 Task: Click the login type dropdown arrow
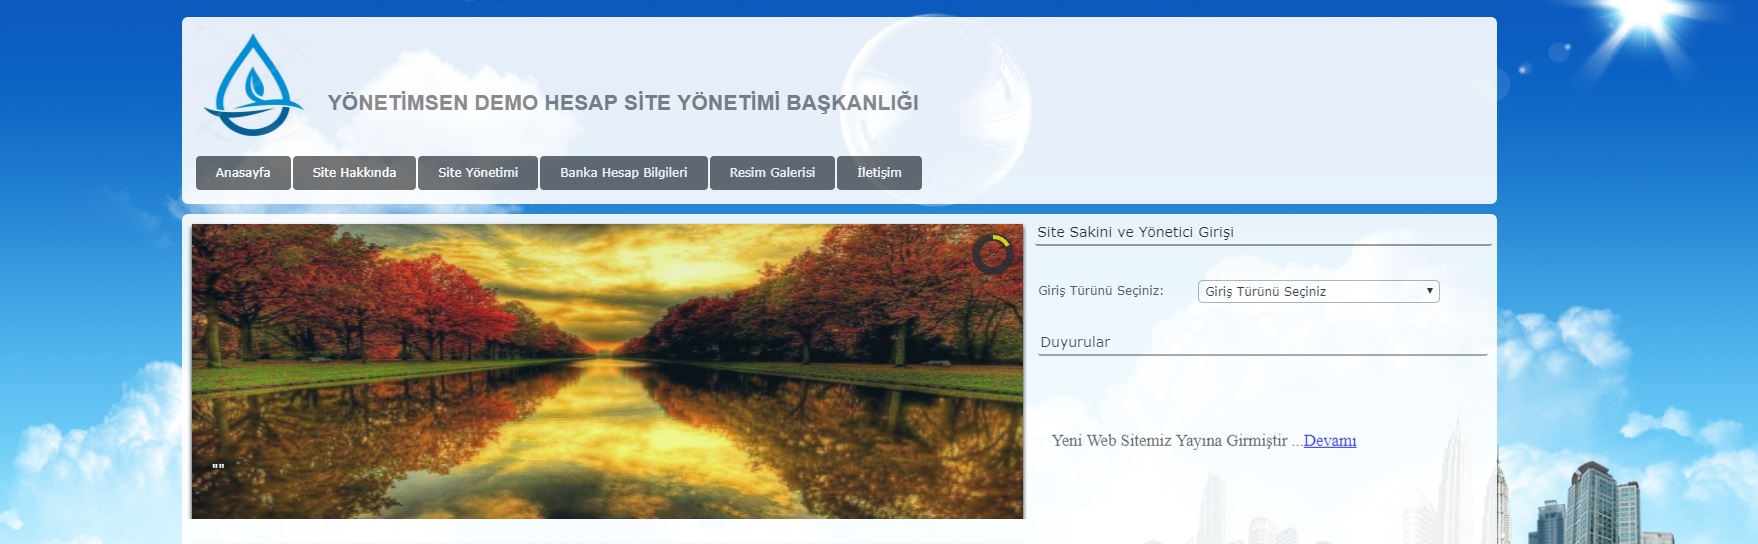pyautogui.click(x=1429, y=291)
